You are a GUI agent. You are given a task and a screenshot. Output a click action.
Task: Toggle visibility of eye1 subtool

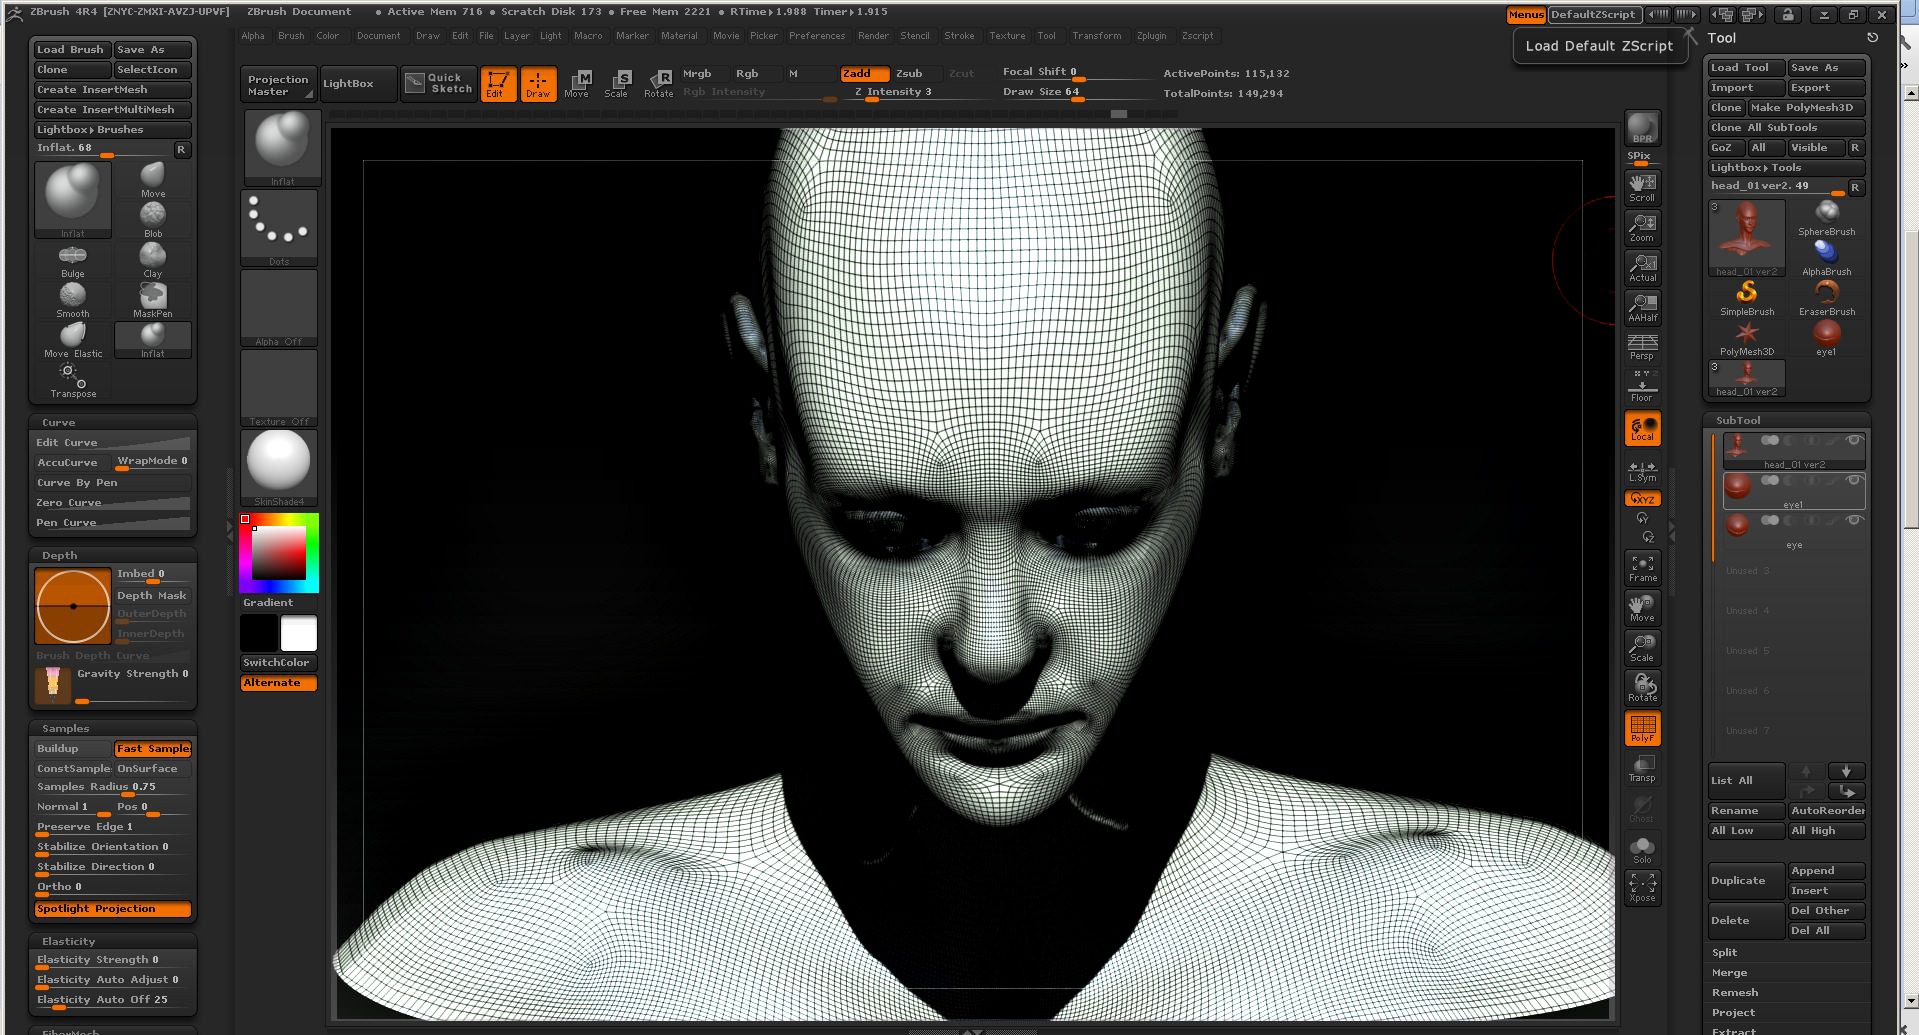click(x=1853, y=480)
